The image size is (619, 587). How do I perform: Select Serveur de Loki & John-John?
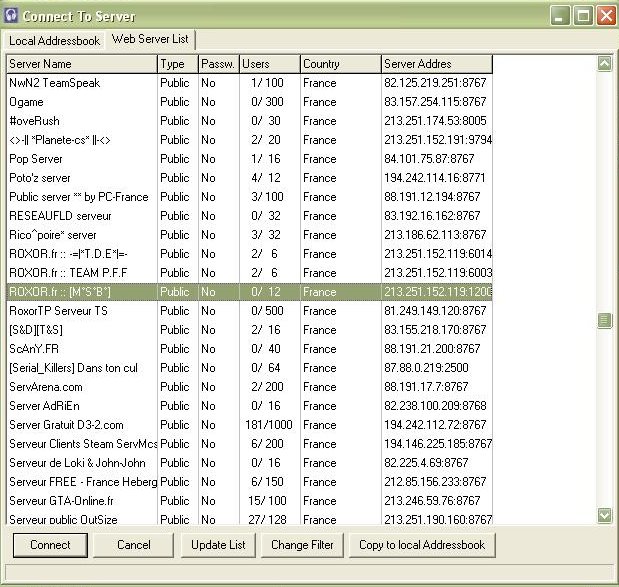click(x=249, y=463)
